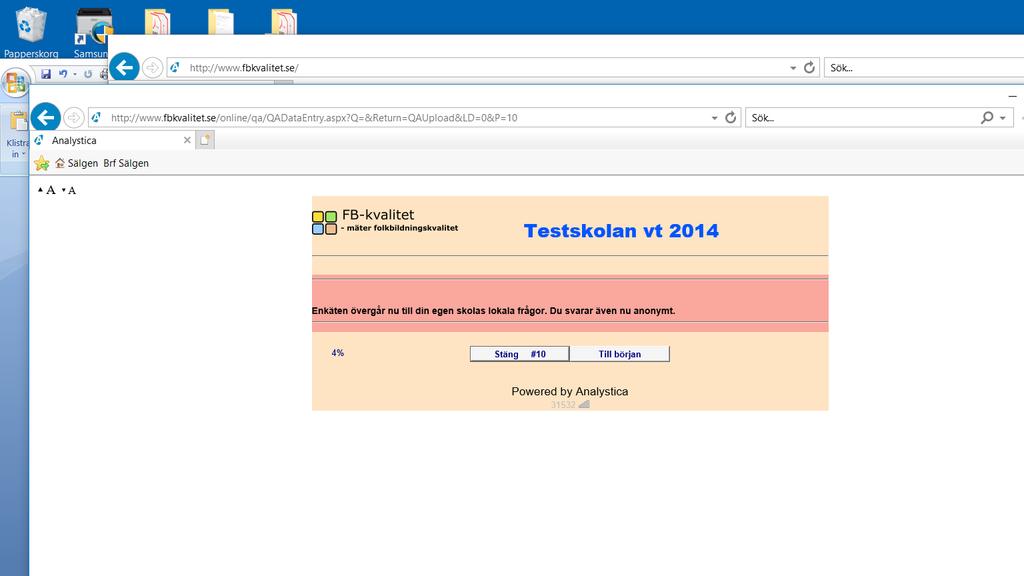Screen dimensions: 1024x576
Task: Open the third PDF folder icon on desktop
Action: (283, 21)
